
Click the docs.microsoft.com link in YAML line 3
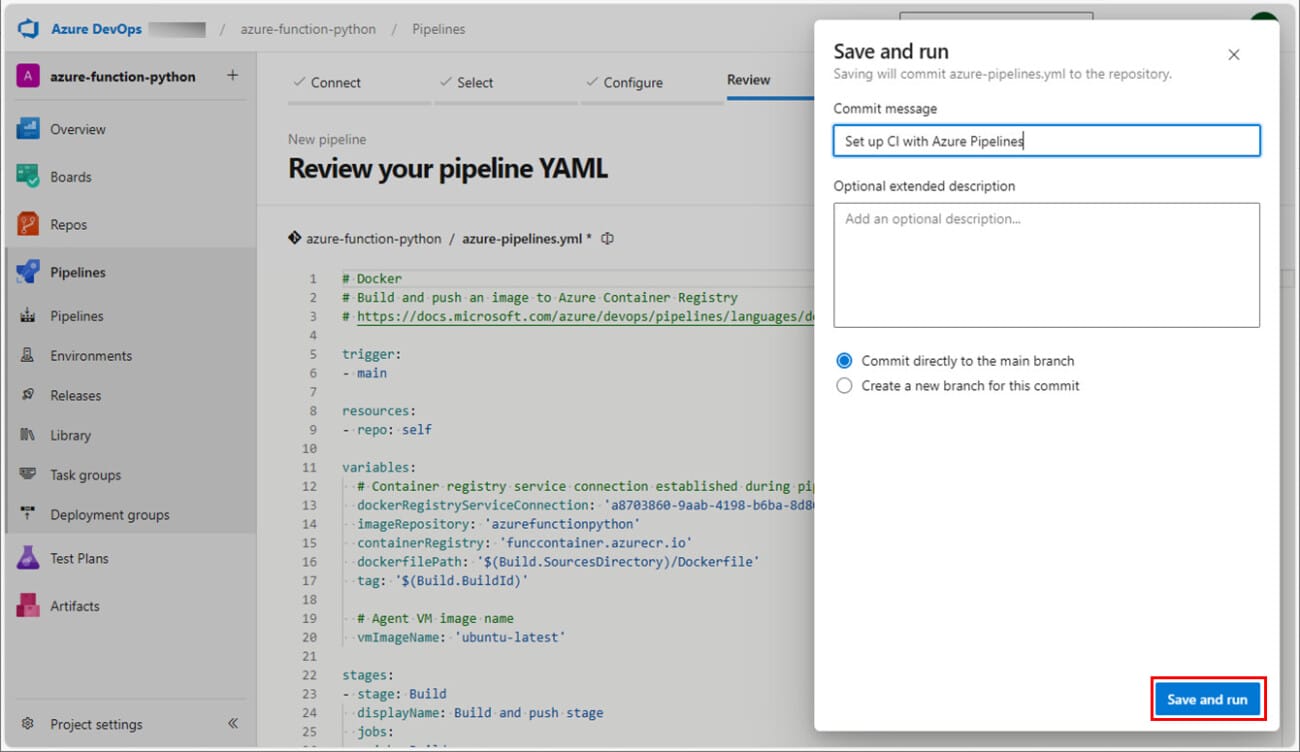(586, 316)
